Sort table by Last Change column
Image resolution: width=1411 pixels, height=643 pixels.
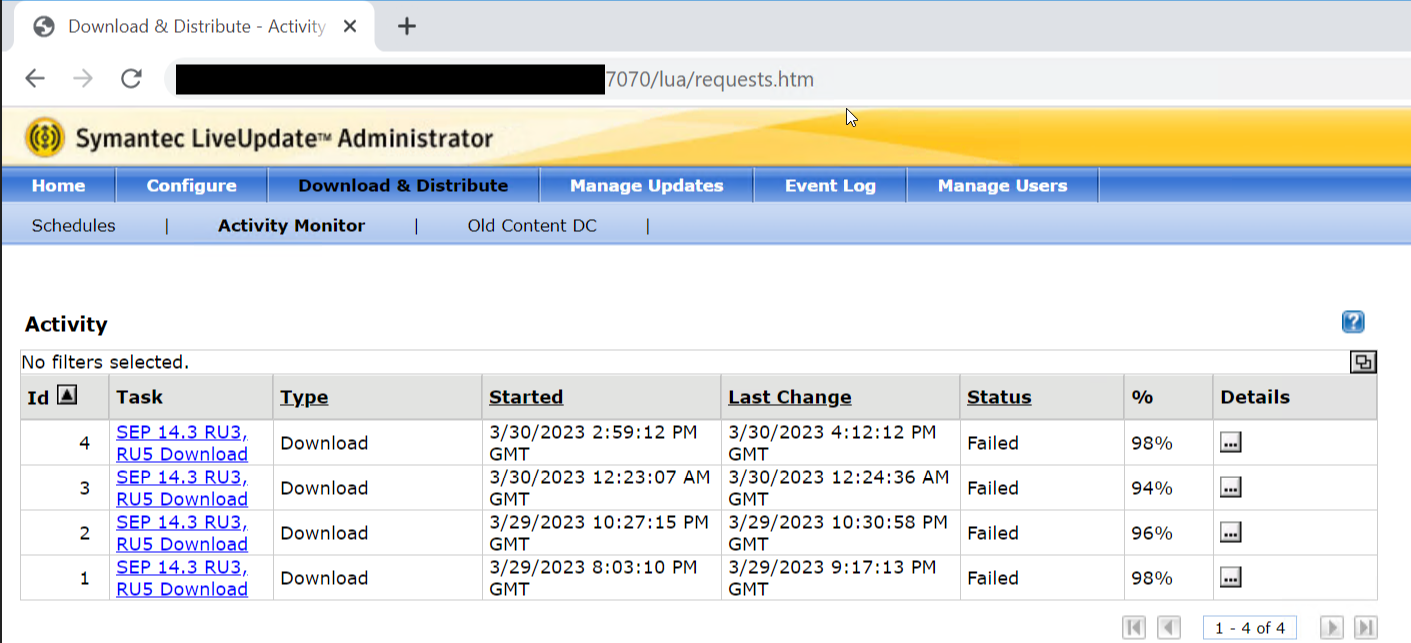click(789, 397)
